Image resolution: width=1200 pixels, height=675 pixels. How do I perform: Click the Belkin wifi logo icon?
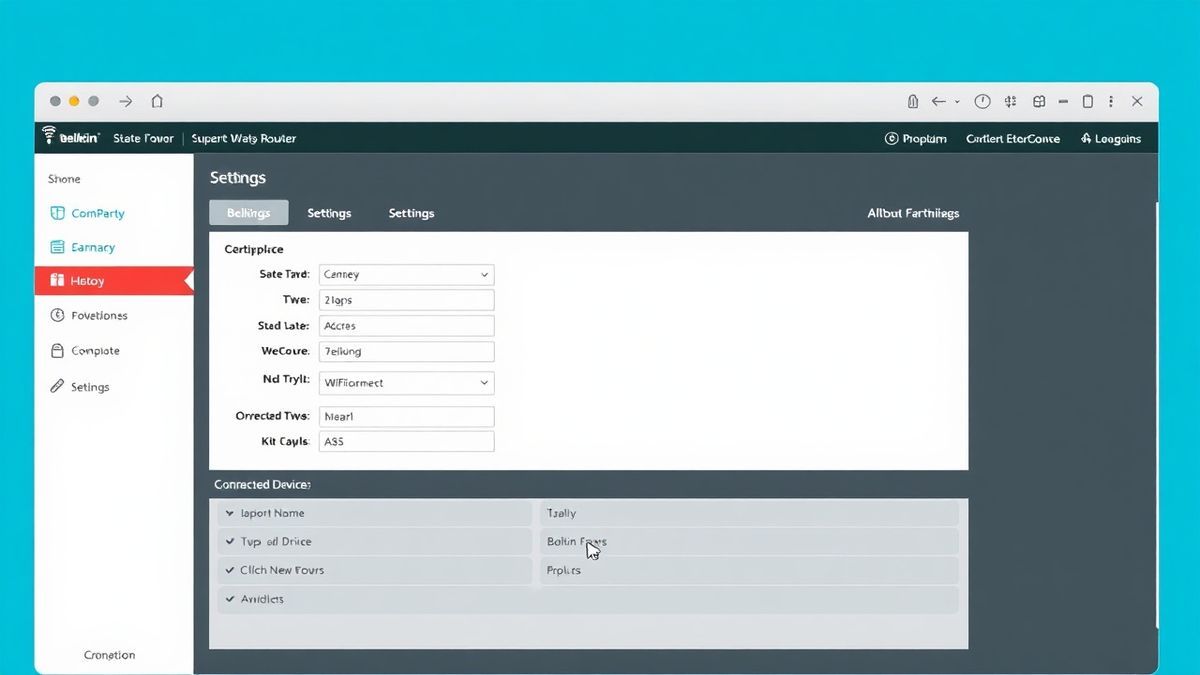coord(49,135)
